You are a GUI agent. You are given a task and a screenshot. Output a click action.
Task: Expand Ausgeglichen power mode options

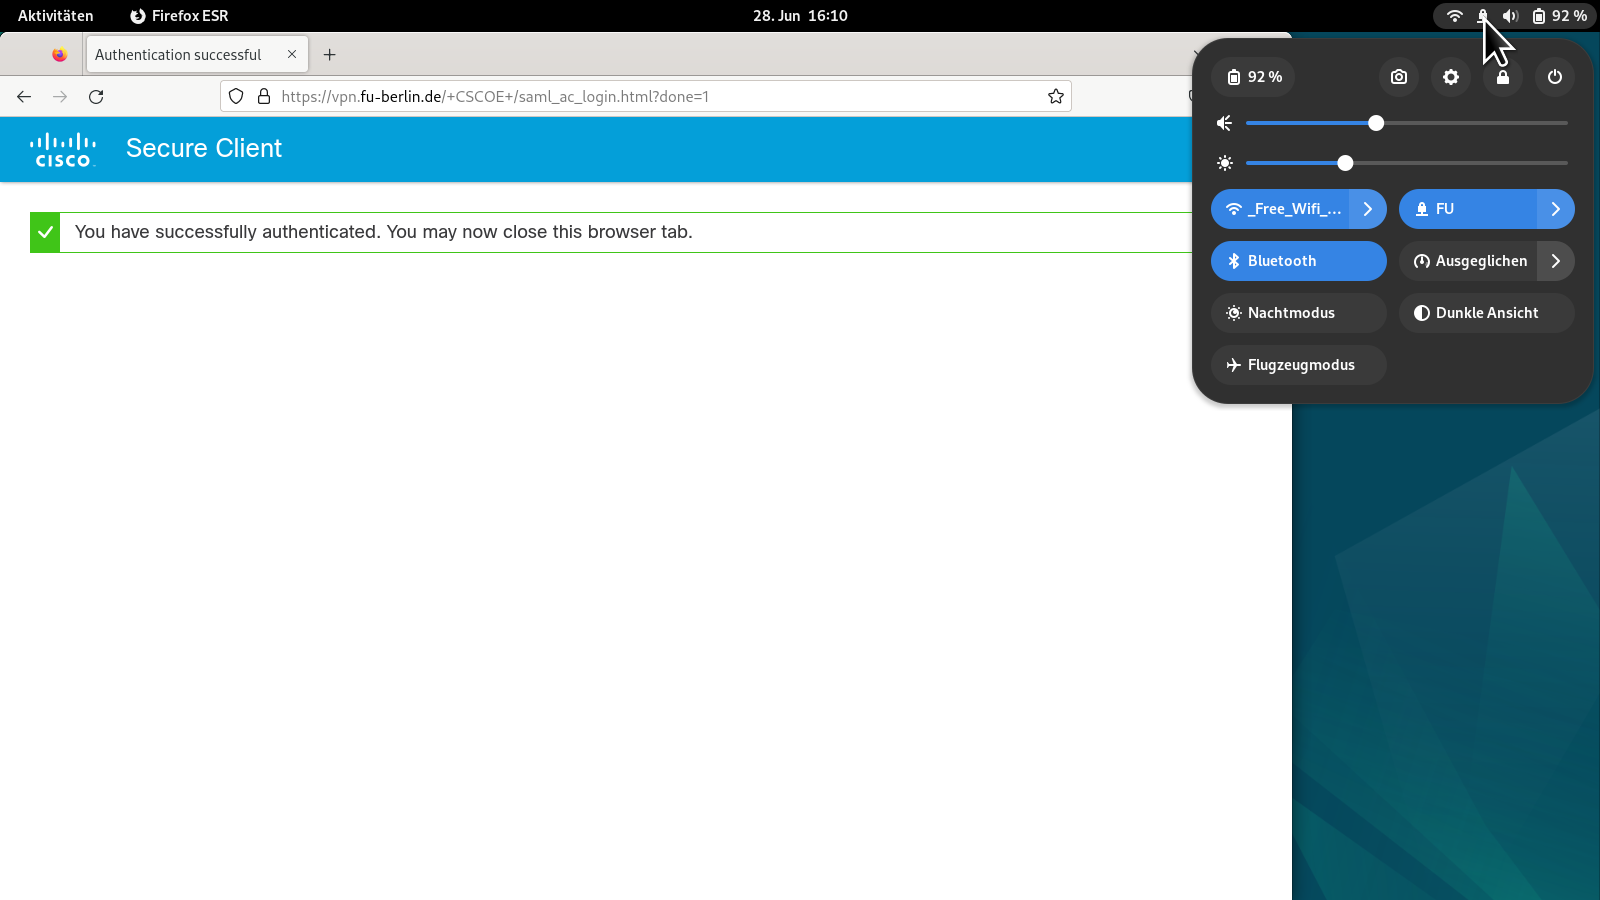point(1556,261)
